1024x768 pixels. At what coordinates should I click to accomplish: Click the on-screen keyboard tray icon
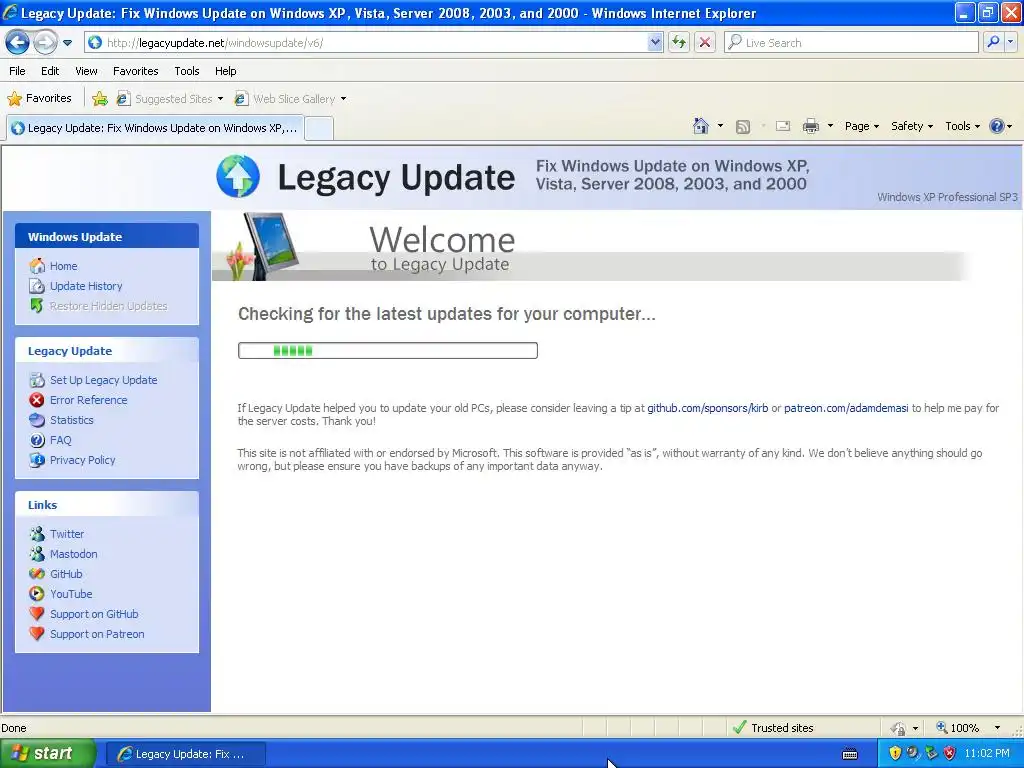click(850, 754)
